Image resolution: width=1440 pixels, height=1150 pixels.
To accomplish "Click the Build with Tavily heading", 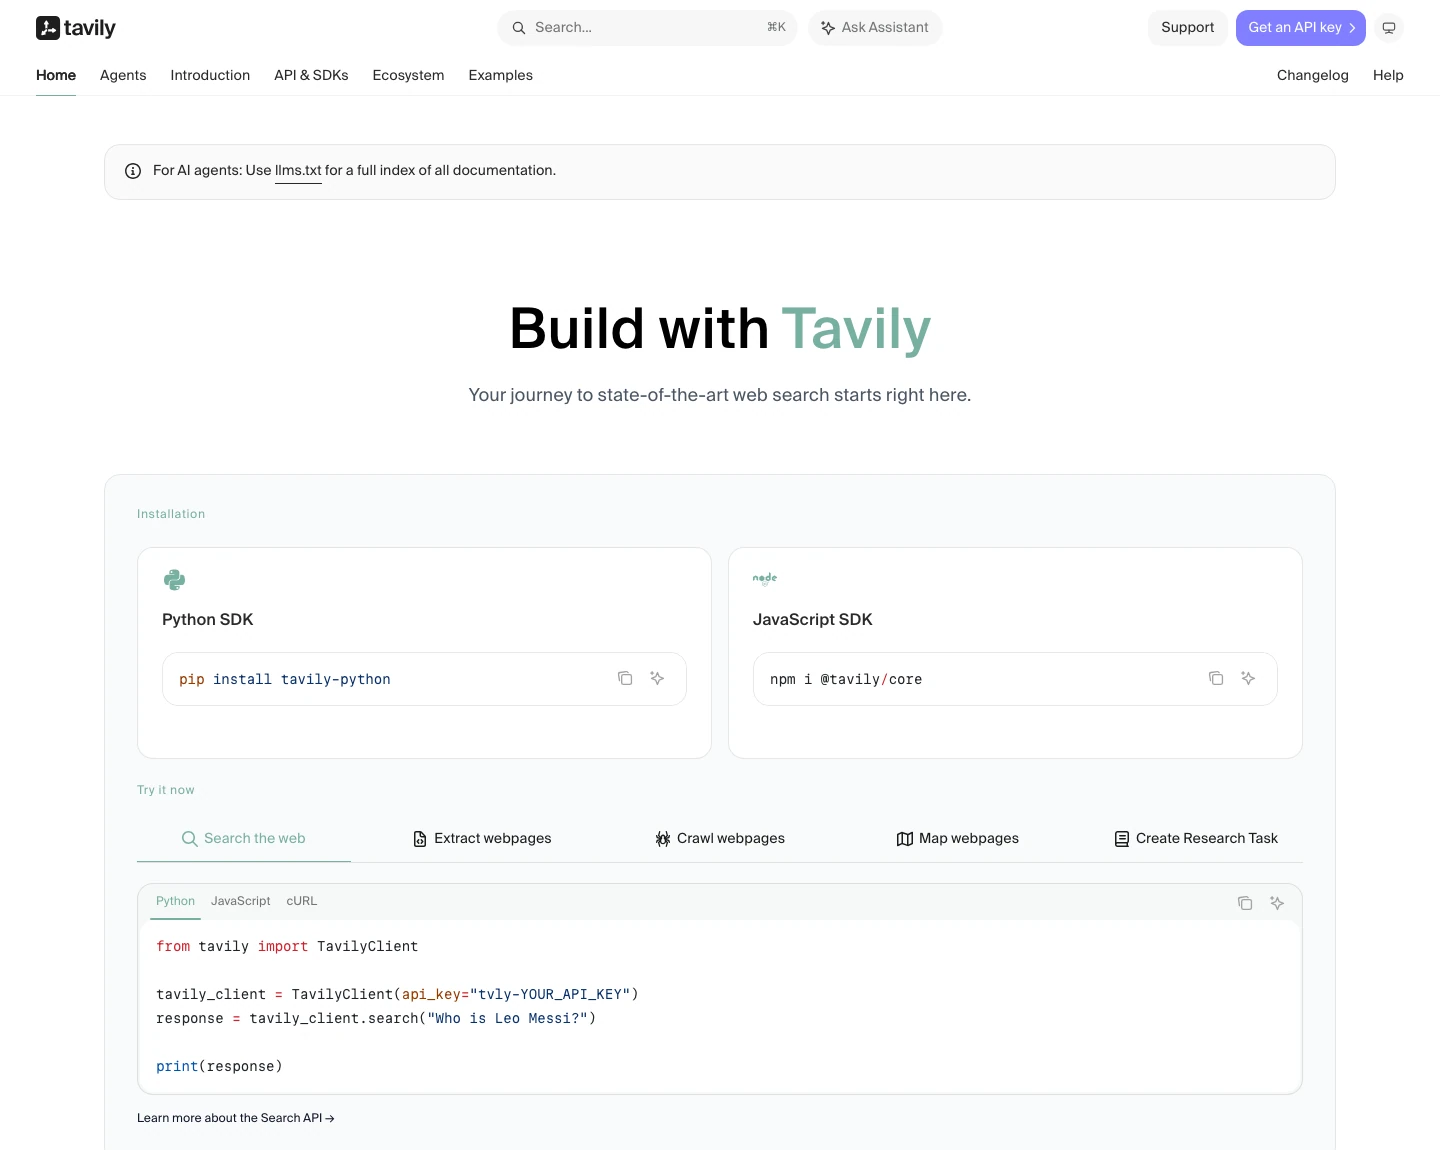I will point(720,329).
